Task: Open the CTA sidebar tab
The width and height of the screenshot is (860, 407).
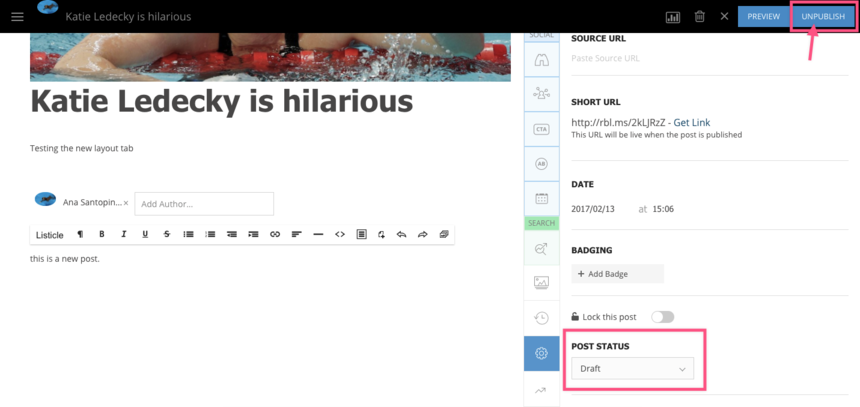Action: tap(541, 129)
